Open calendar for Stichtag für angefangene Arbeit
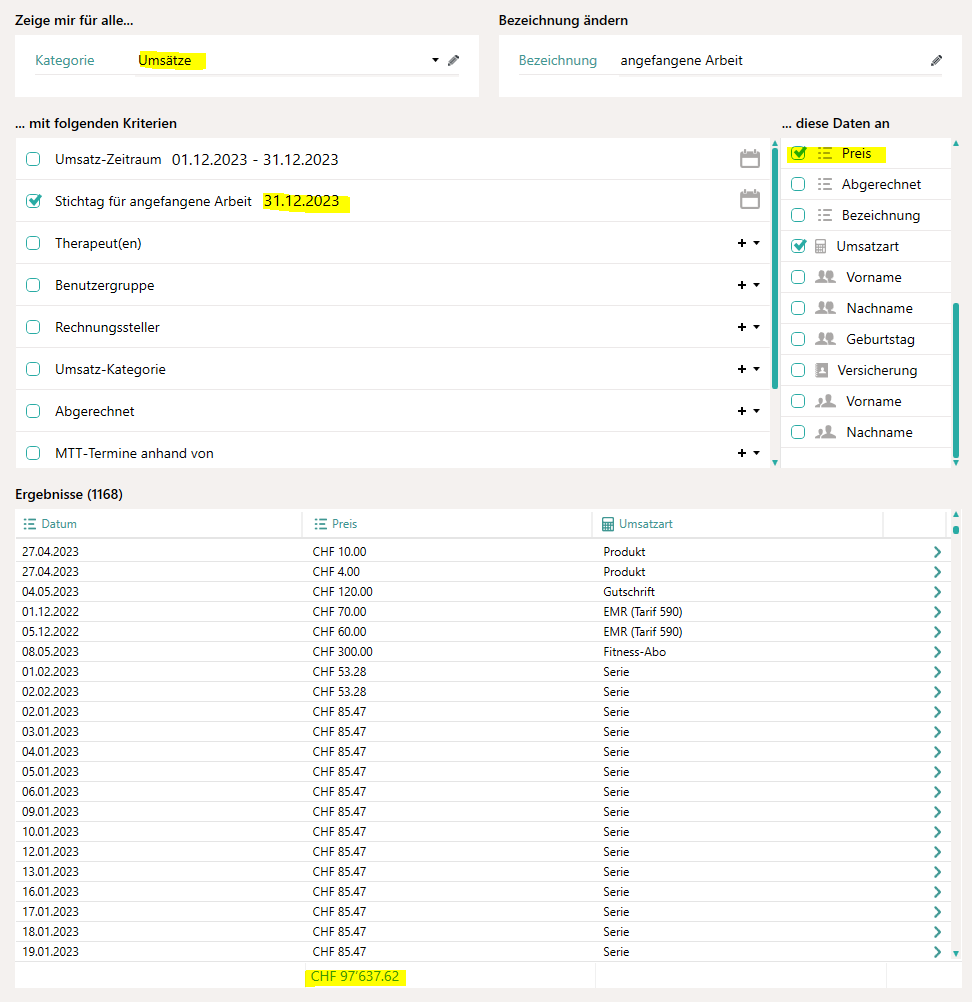The image size is (972, 1002). [x=749, y=200]
